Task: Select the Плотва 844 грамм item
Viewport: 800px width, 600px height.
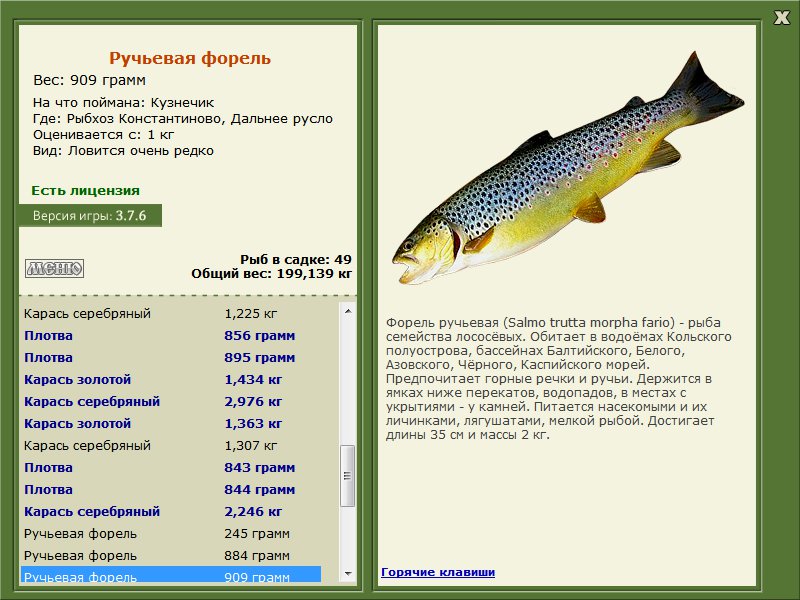Action: (x=170, y=490)
